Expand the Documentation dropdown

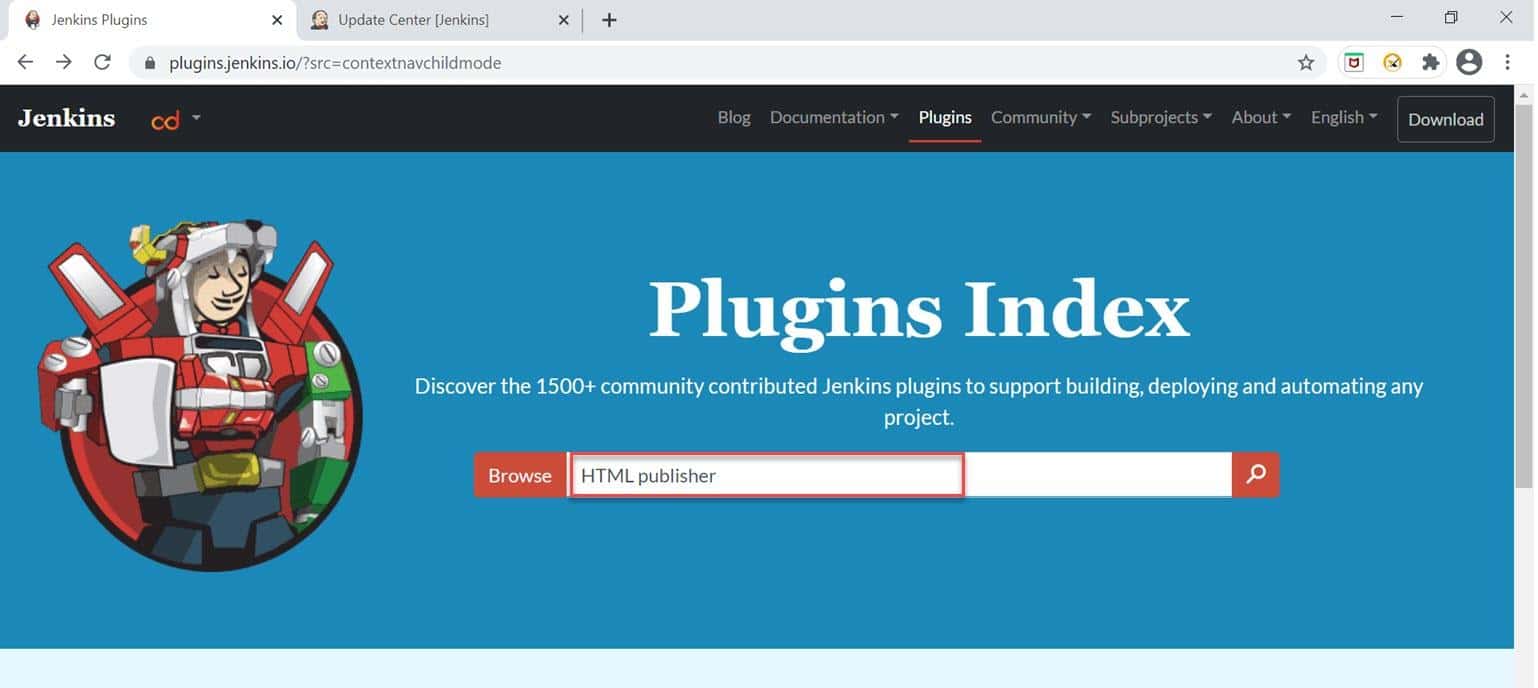point(834,118)
